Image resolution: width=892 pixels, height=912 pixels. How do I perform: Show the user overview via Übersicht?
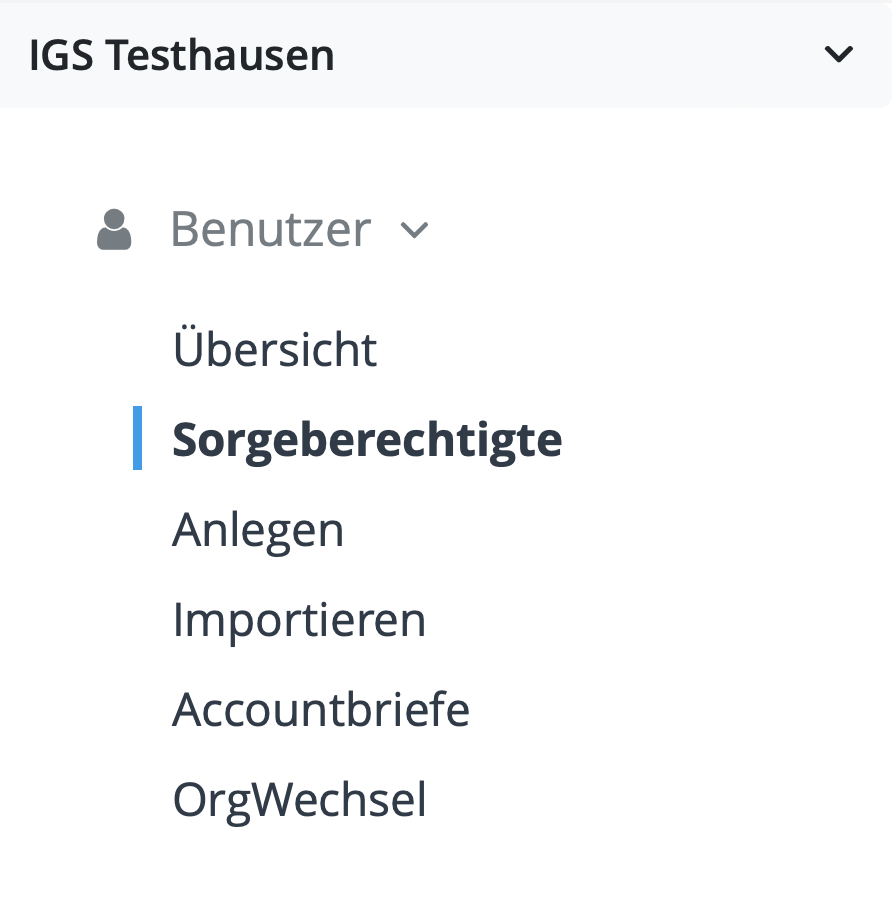275,350
